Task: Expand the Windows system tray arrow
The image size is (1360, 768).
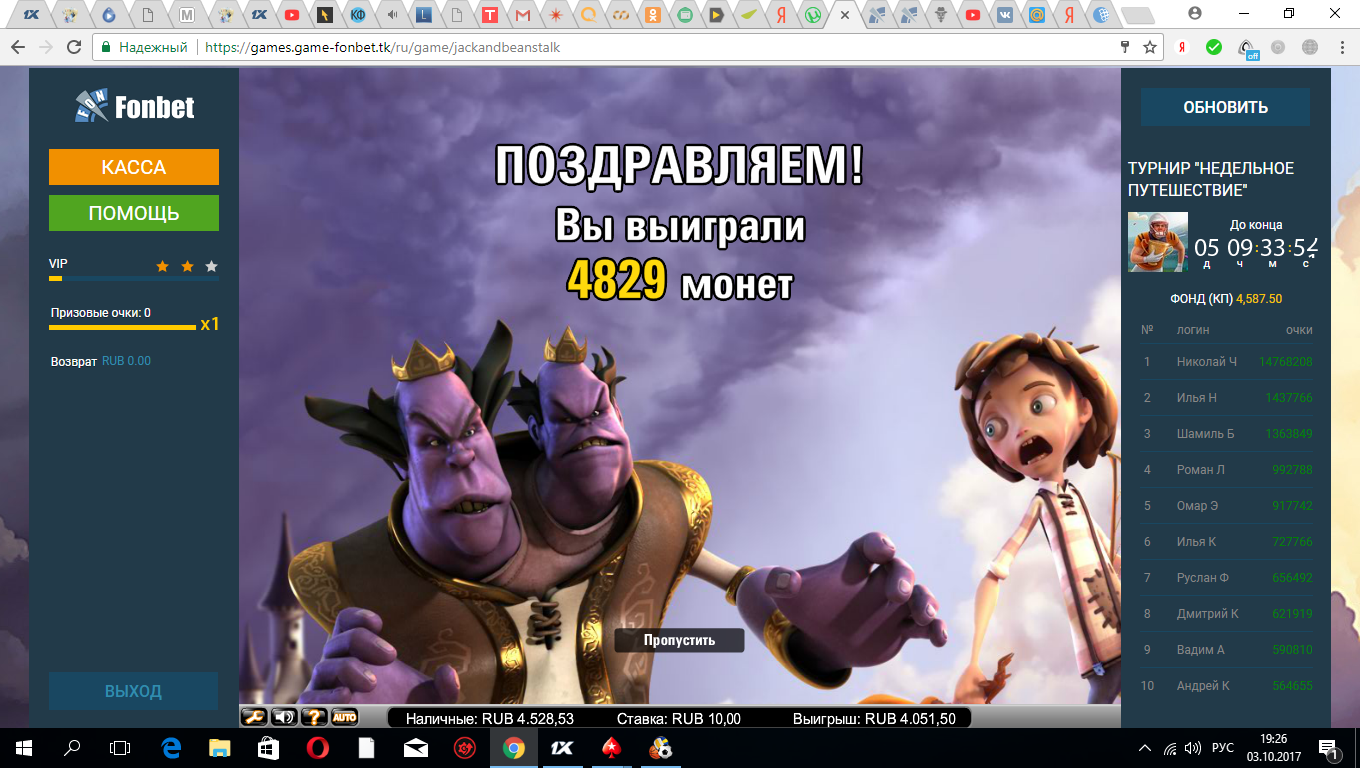Action: coord(1144,746)
